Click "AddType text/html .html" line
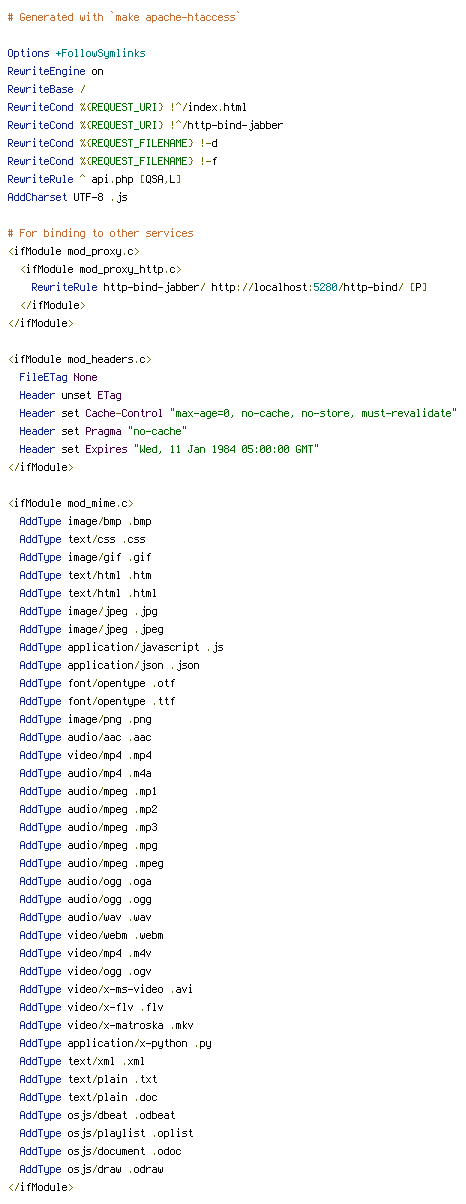466x1204 pixels. coord(88,593)
